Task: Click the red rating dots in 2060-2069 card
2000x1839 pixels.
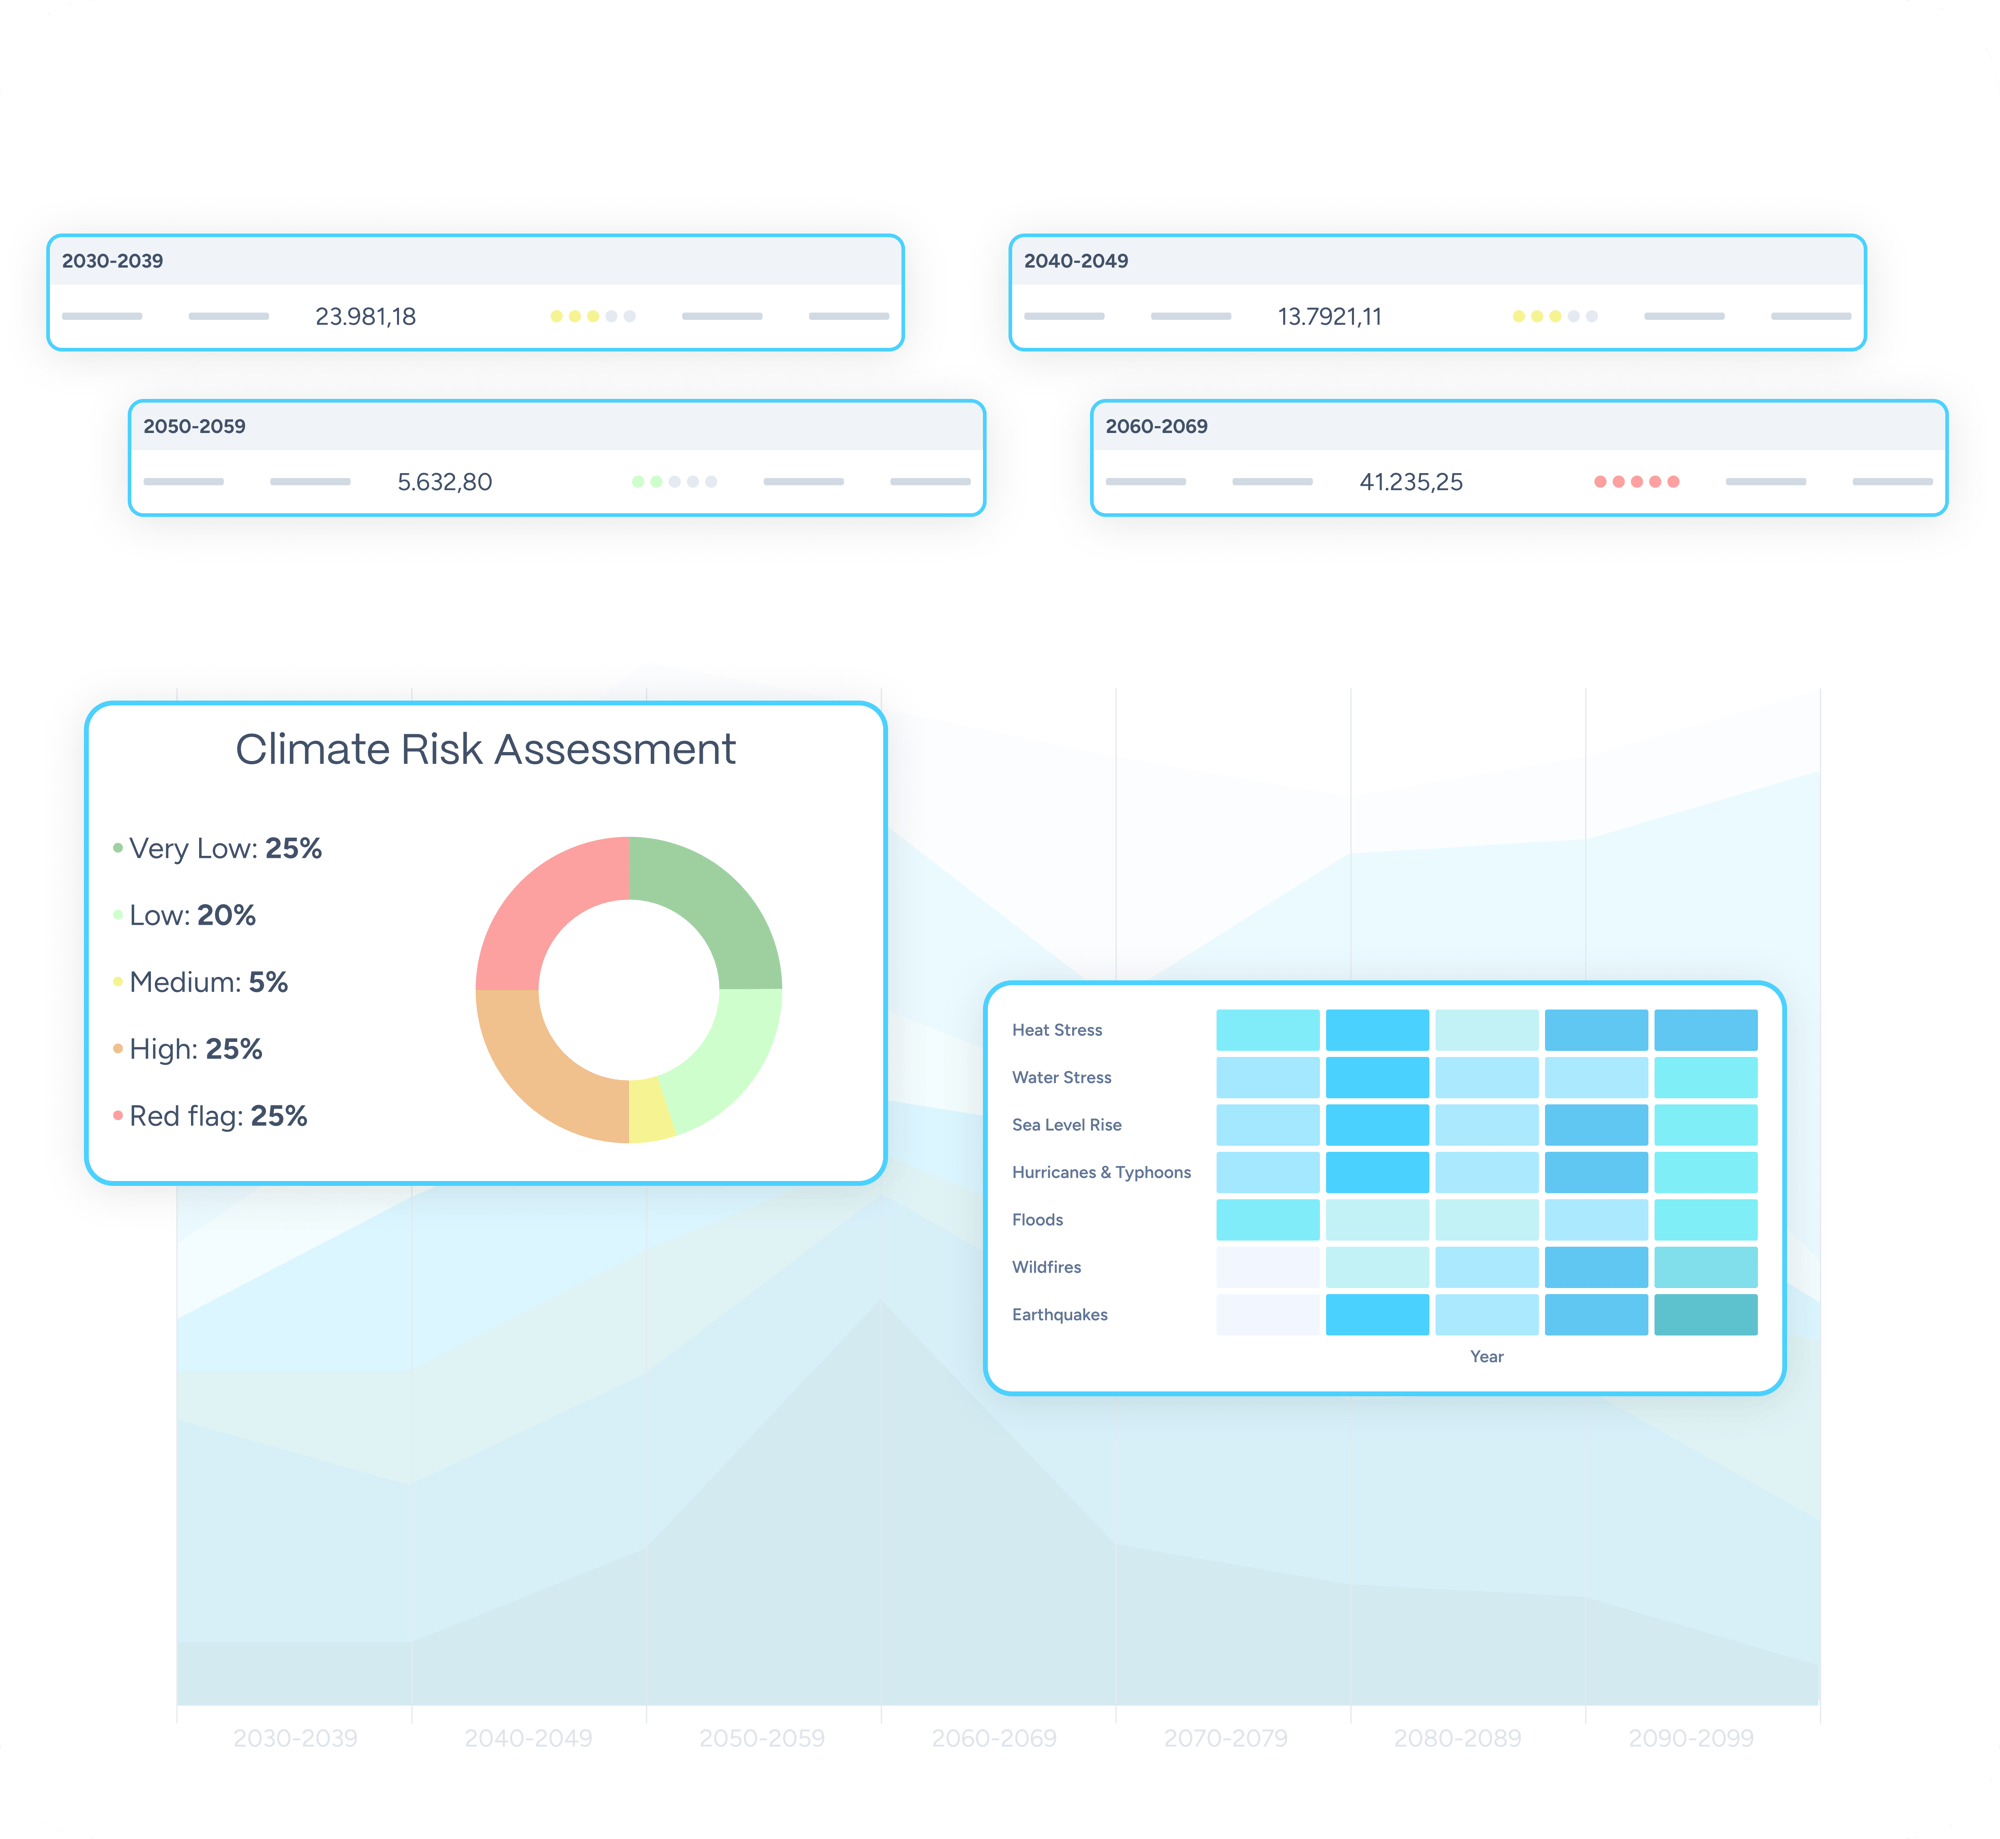Action: 1636,482
